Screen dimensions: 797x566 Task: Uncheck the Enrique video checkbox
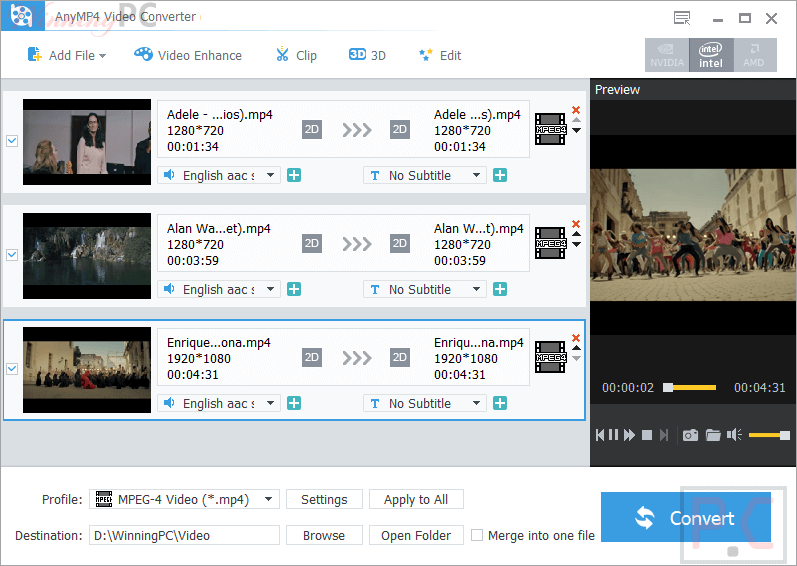click(12, 368)
